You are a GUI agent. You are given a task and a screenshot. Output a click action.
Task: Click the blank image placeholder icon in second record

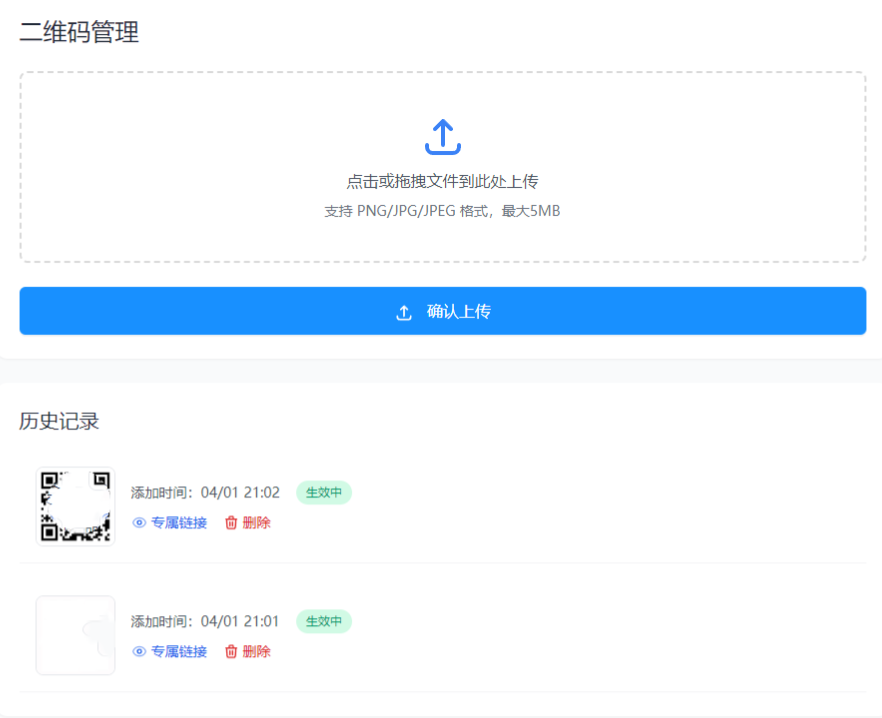(75, 635)
